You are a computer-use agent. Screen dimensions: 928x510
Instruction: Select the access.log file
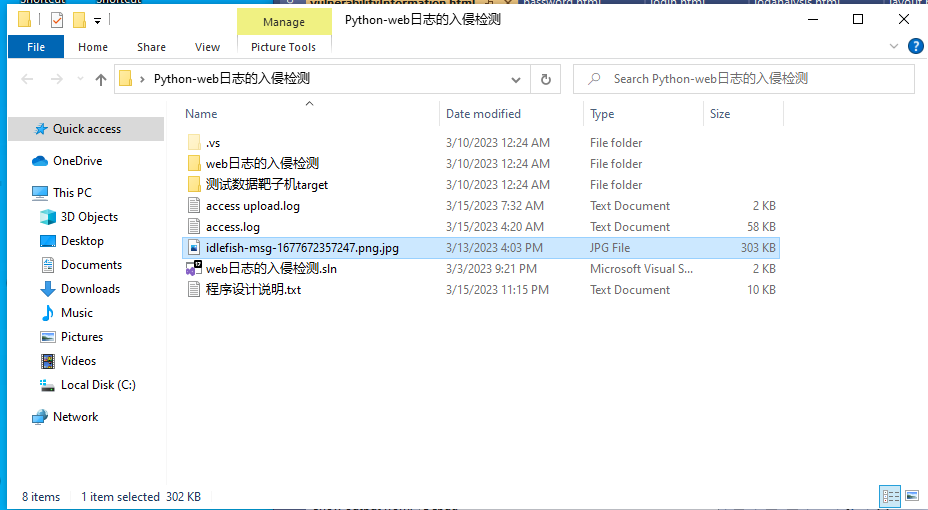[233, 227]
